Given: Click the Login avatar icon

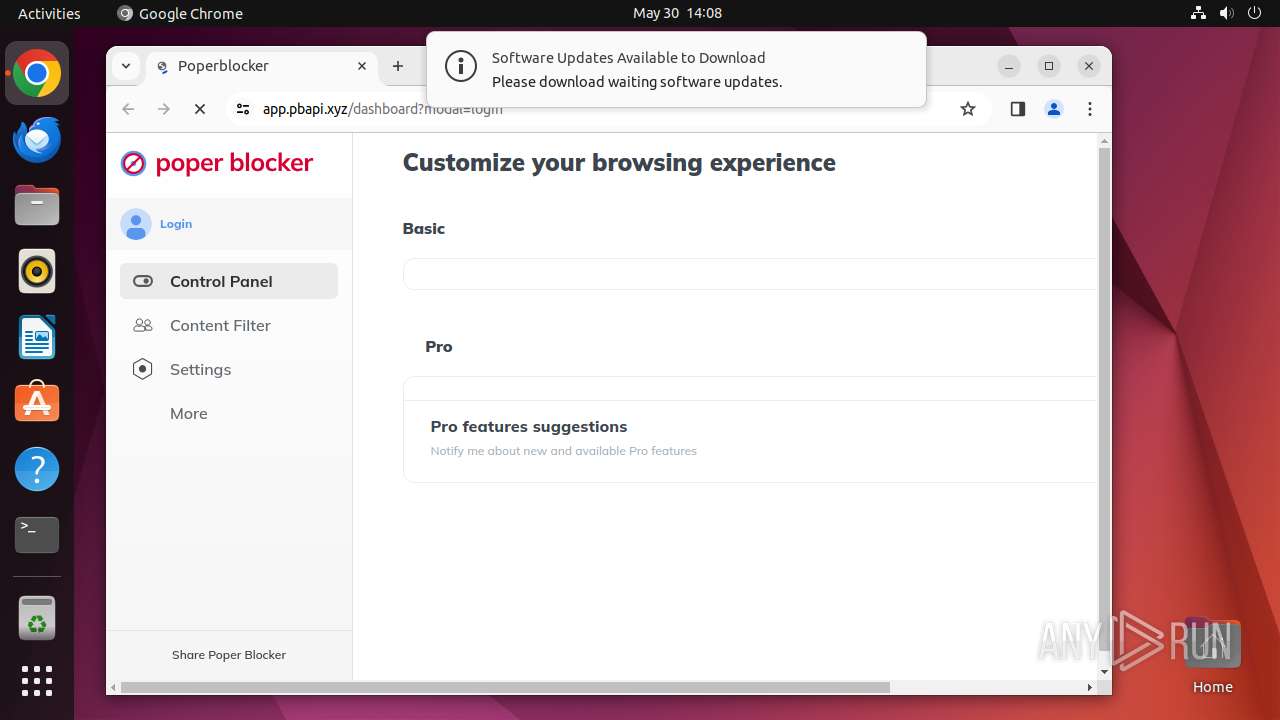Looking at the screenshot, I should coord(135,224).
